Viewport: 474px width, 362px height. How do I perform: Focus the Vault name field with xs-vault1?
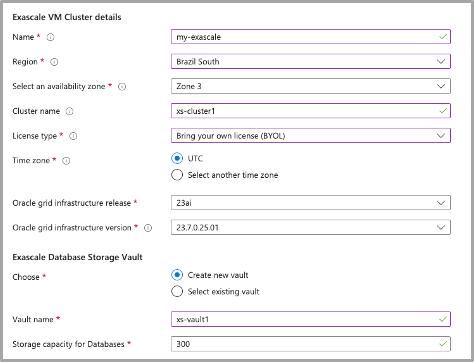pyautogui.click(x=311, y=319)
